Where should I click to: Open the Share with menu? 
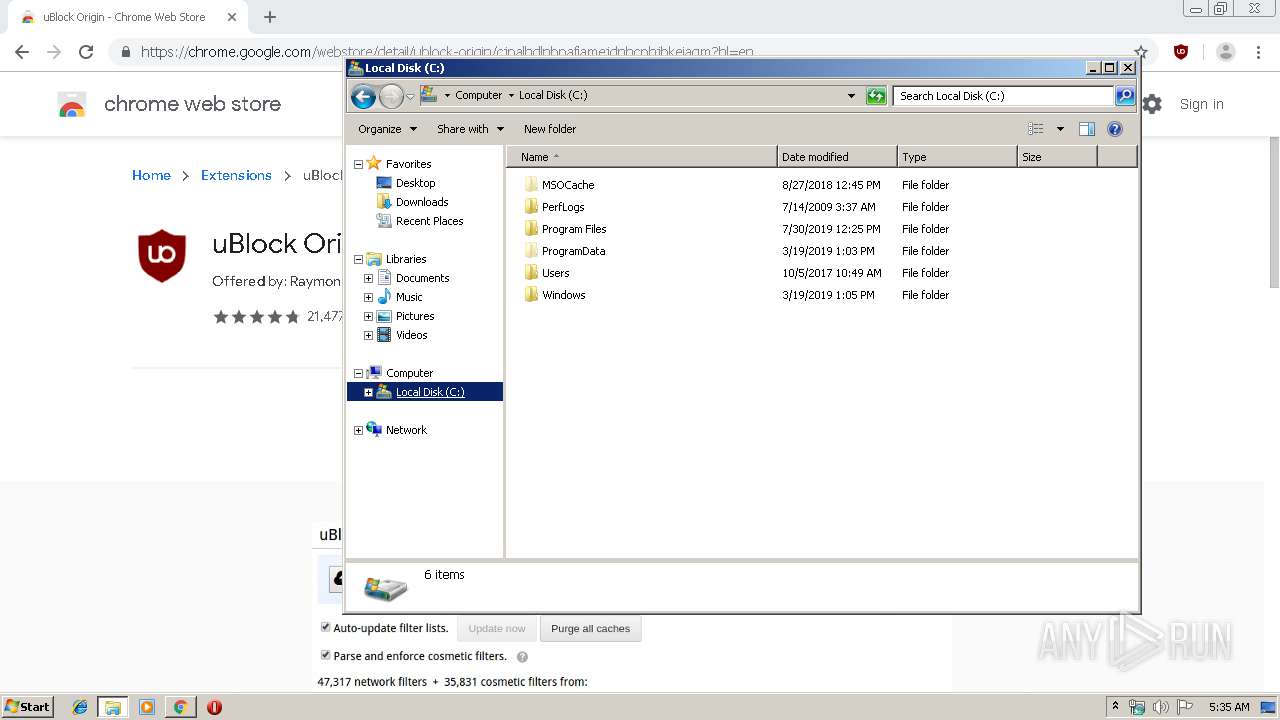pos(470,129)
